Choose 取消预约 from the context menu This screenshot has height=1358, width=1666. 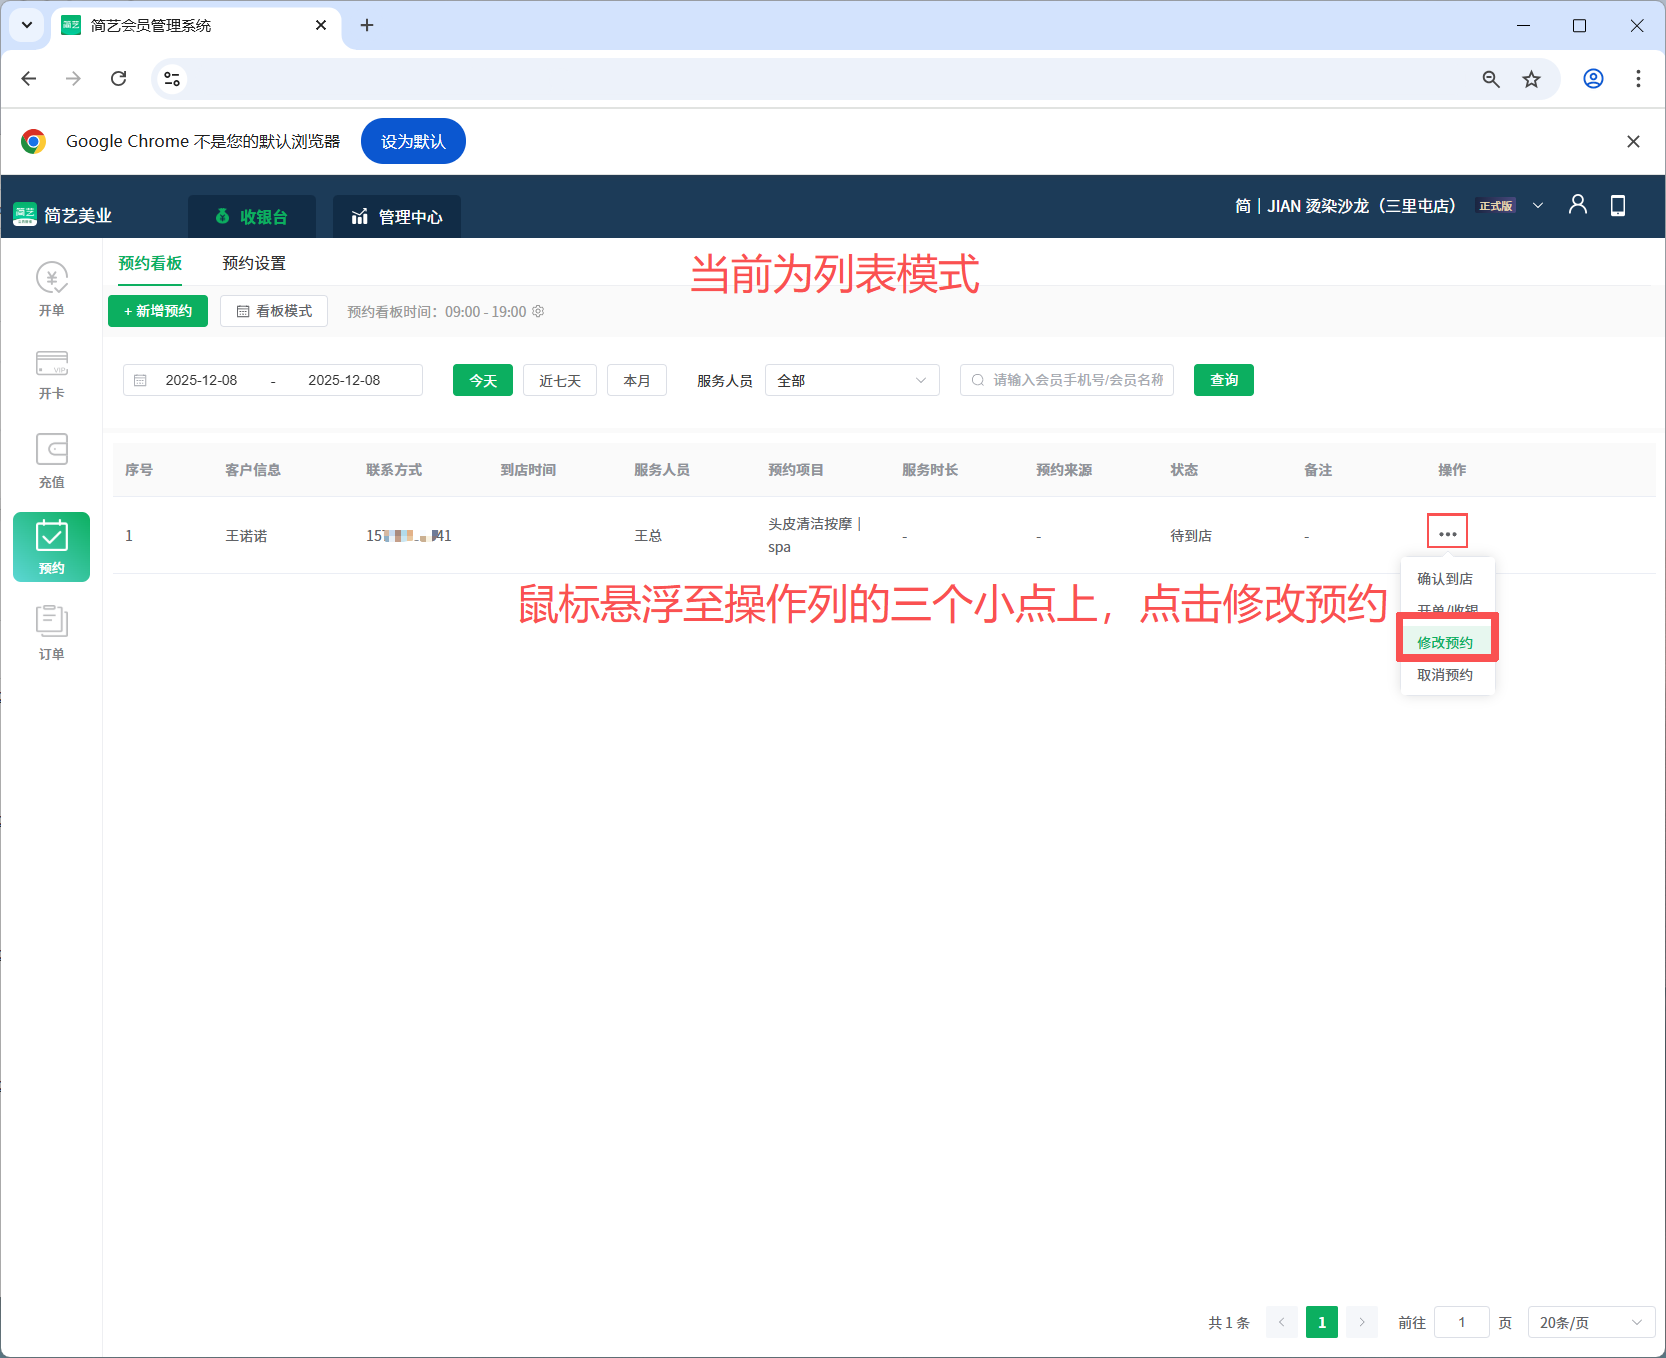click(x=1445, y=674)
